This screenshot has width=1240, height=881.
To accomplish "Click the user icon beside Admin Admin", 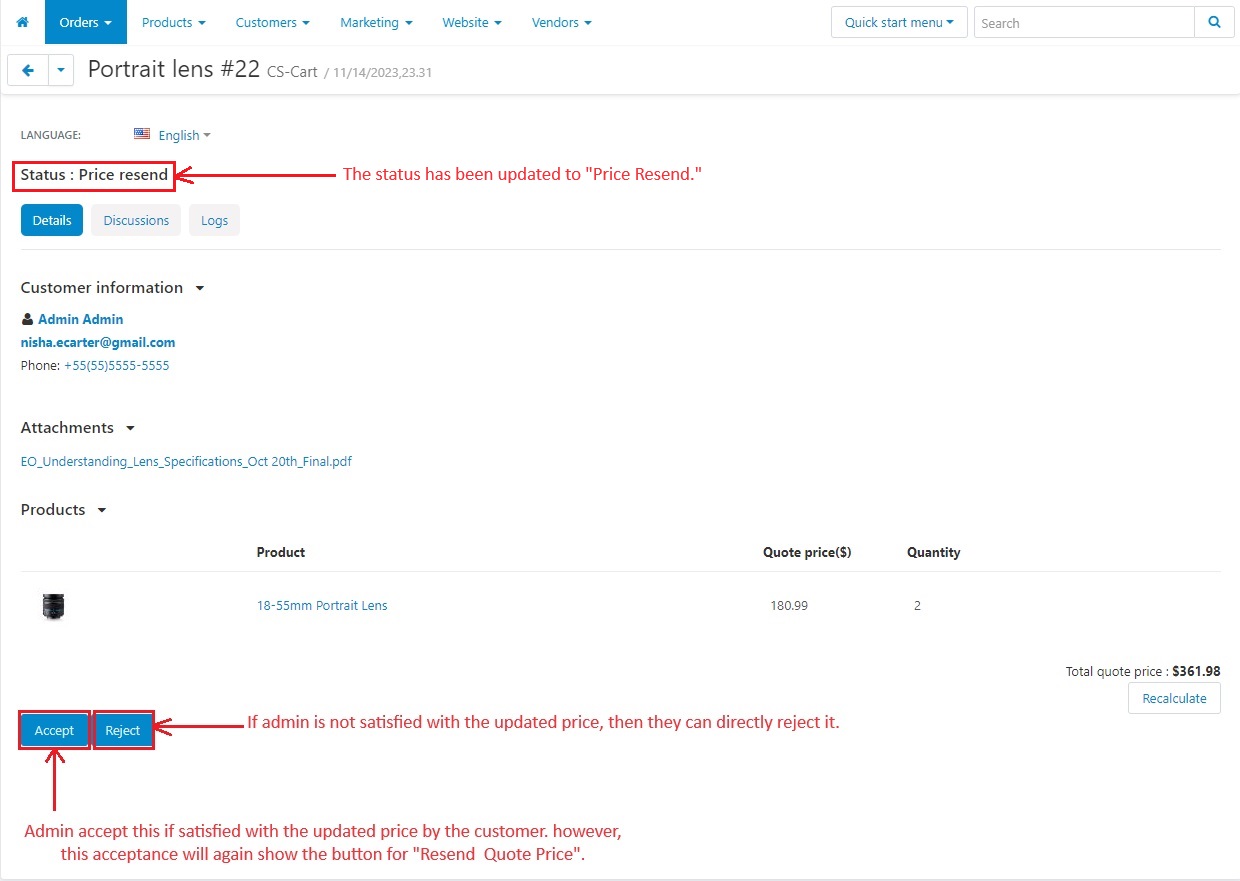I will 27,320.
